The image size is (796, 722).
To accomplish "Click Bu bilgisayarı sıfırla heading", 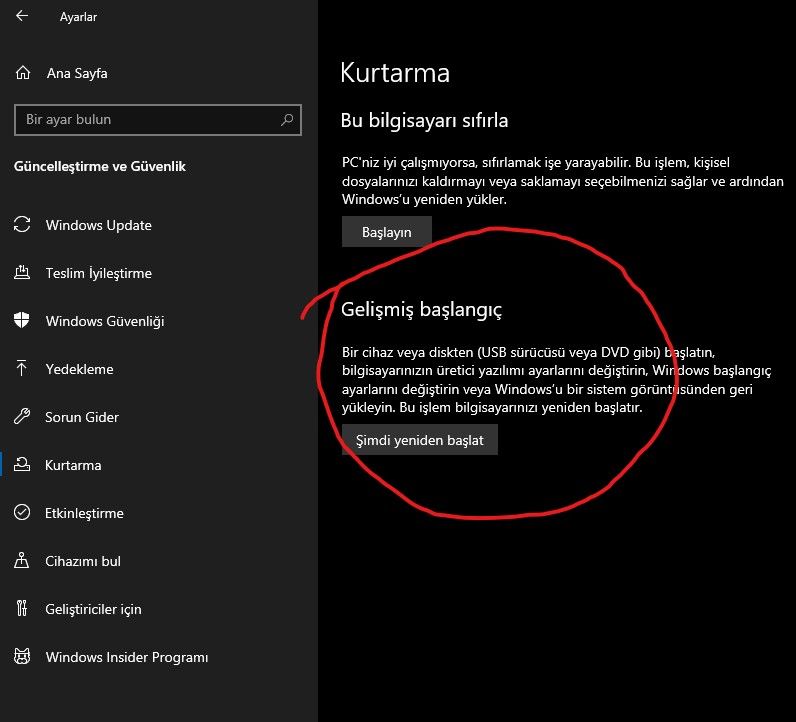I will pos(424,120).
